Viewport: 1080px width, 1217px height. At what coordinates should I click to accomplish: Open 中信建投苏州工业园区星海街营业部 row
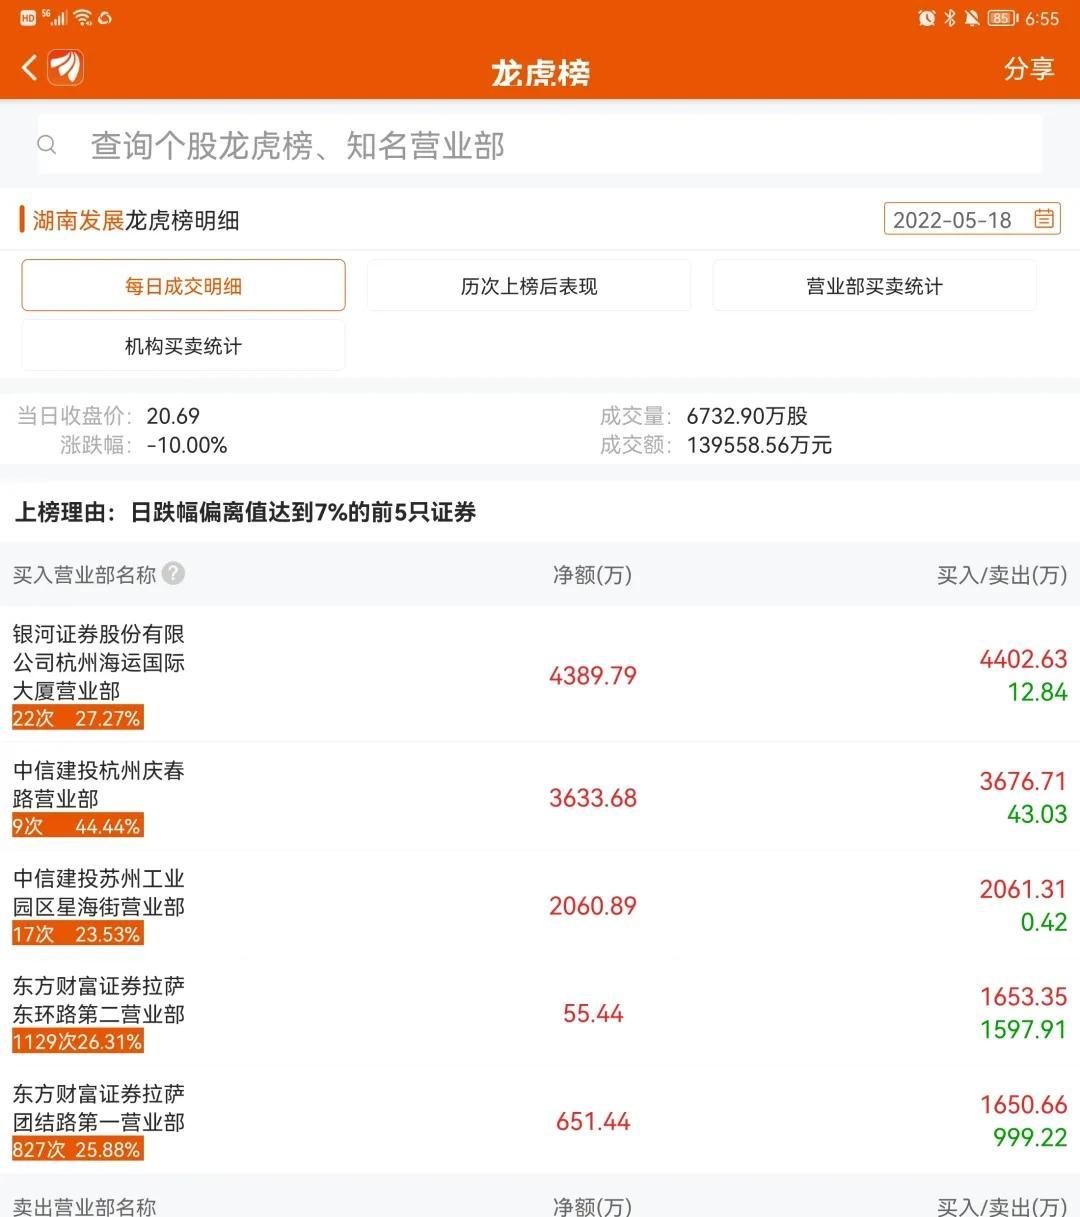click(540, 905)
